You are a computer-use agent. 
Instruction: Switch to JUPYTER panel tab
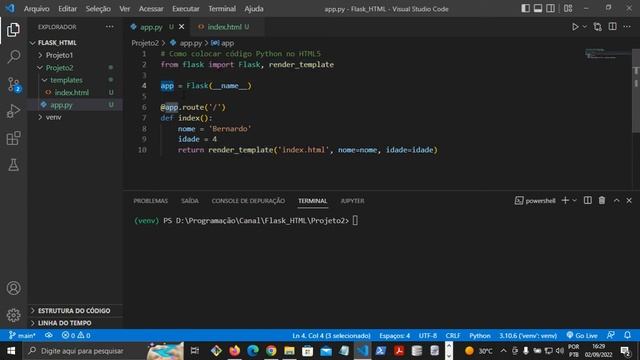pos(352,201)
